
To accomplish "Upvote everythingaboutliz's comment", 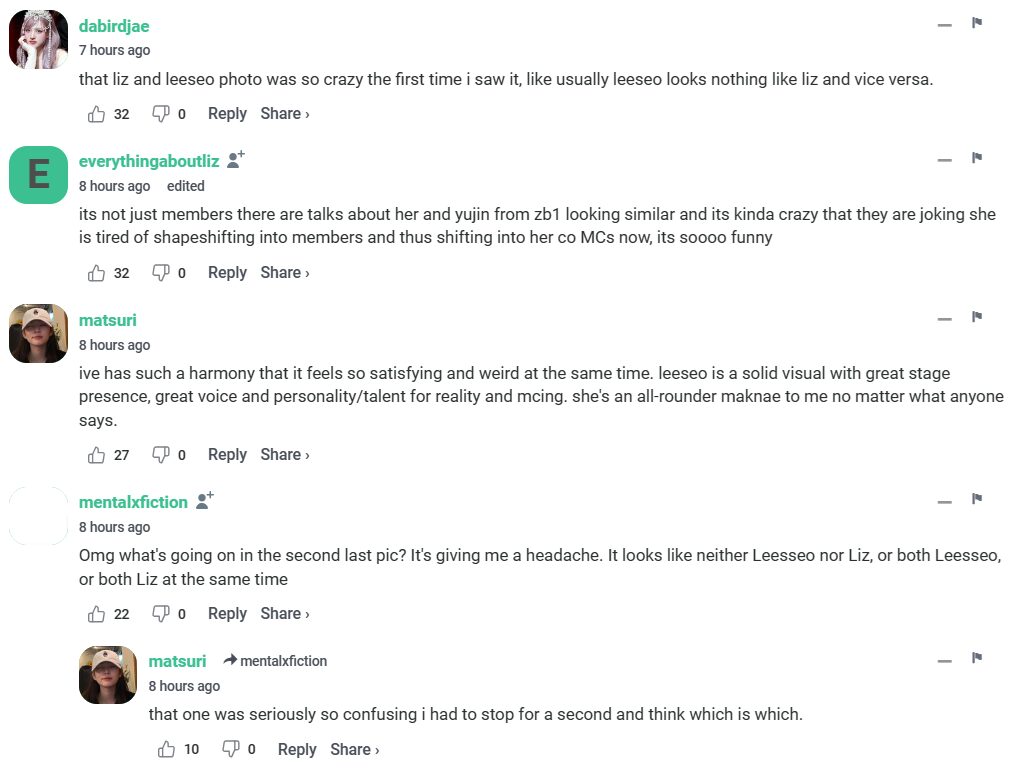I will click(x=97, y=273).
